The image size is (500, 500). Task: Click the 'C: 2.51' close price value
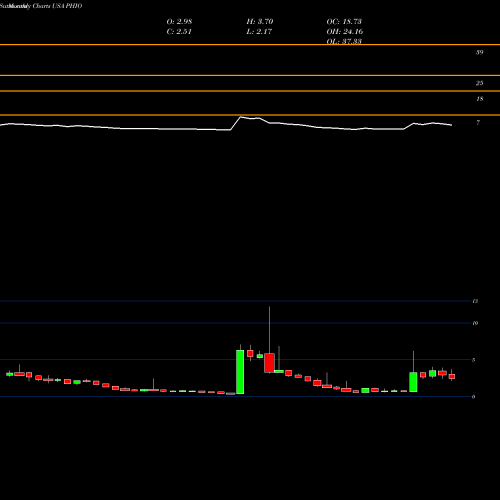179,32
